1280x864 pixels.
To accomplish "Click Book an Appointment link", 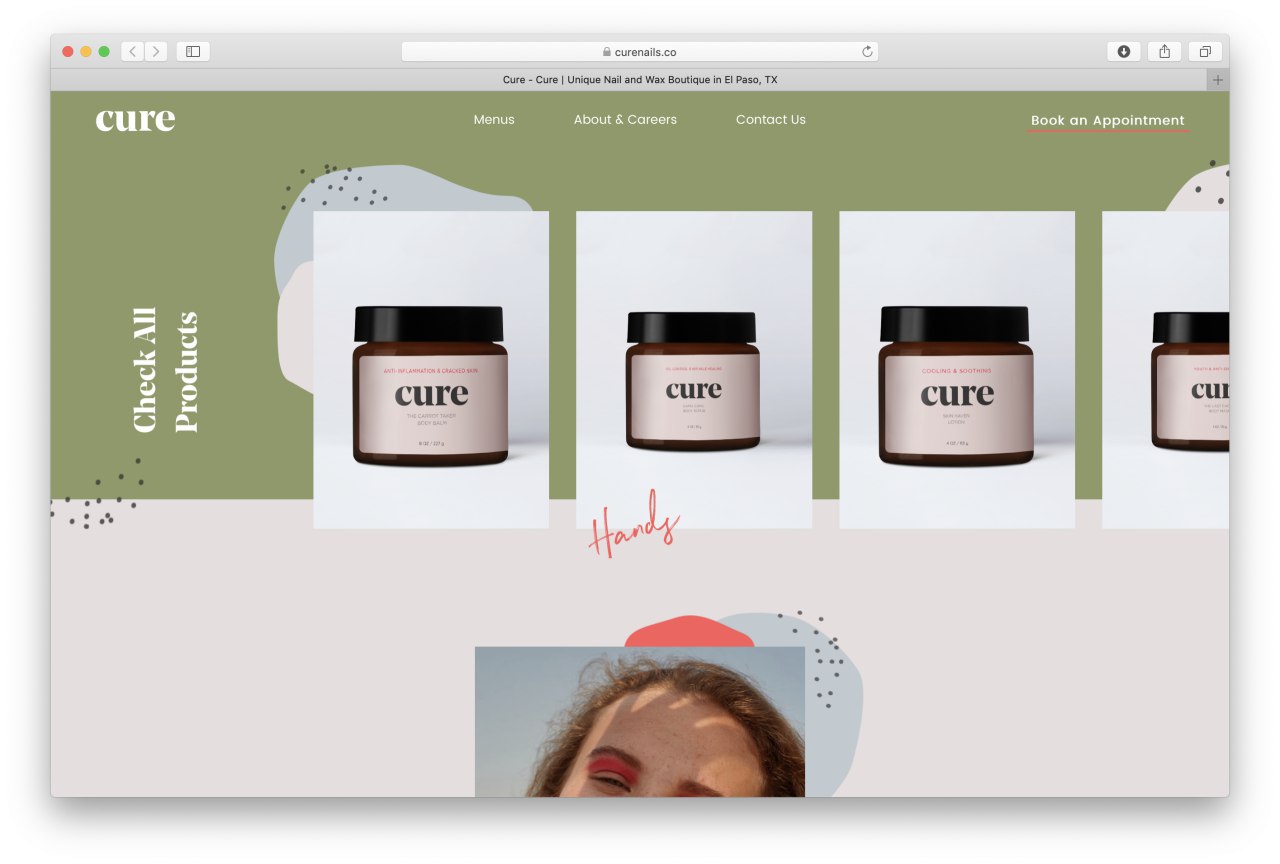I will tap(1108, 121).
